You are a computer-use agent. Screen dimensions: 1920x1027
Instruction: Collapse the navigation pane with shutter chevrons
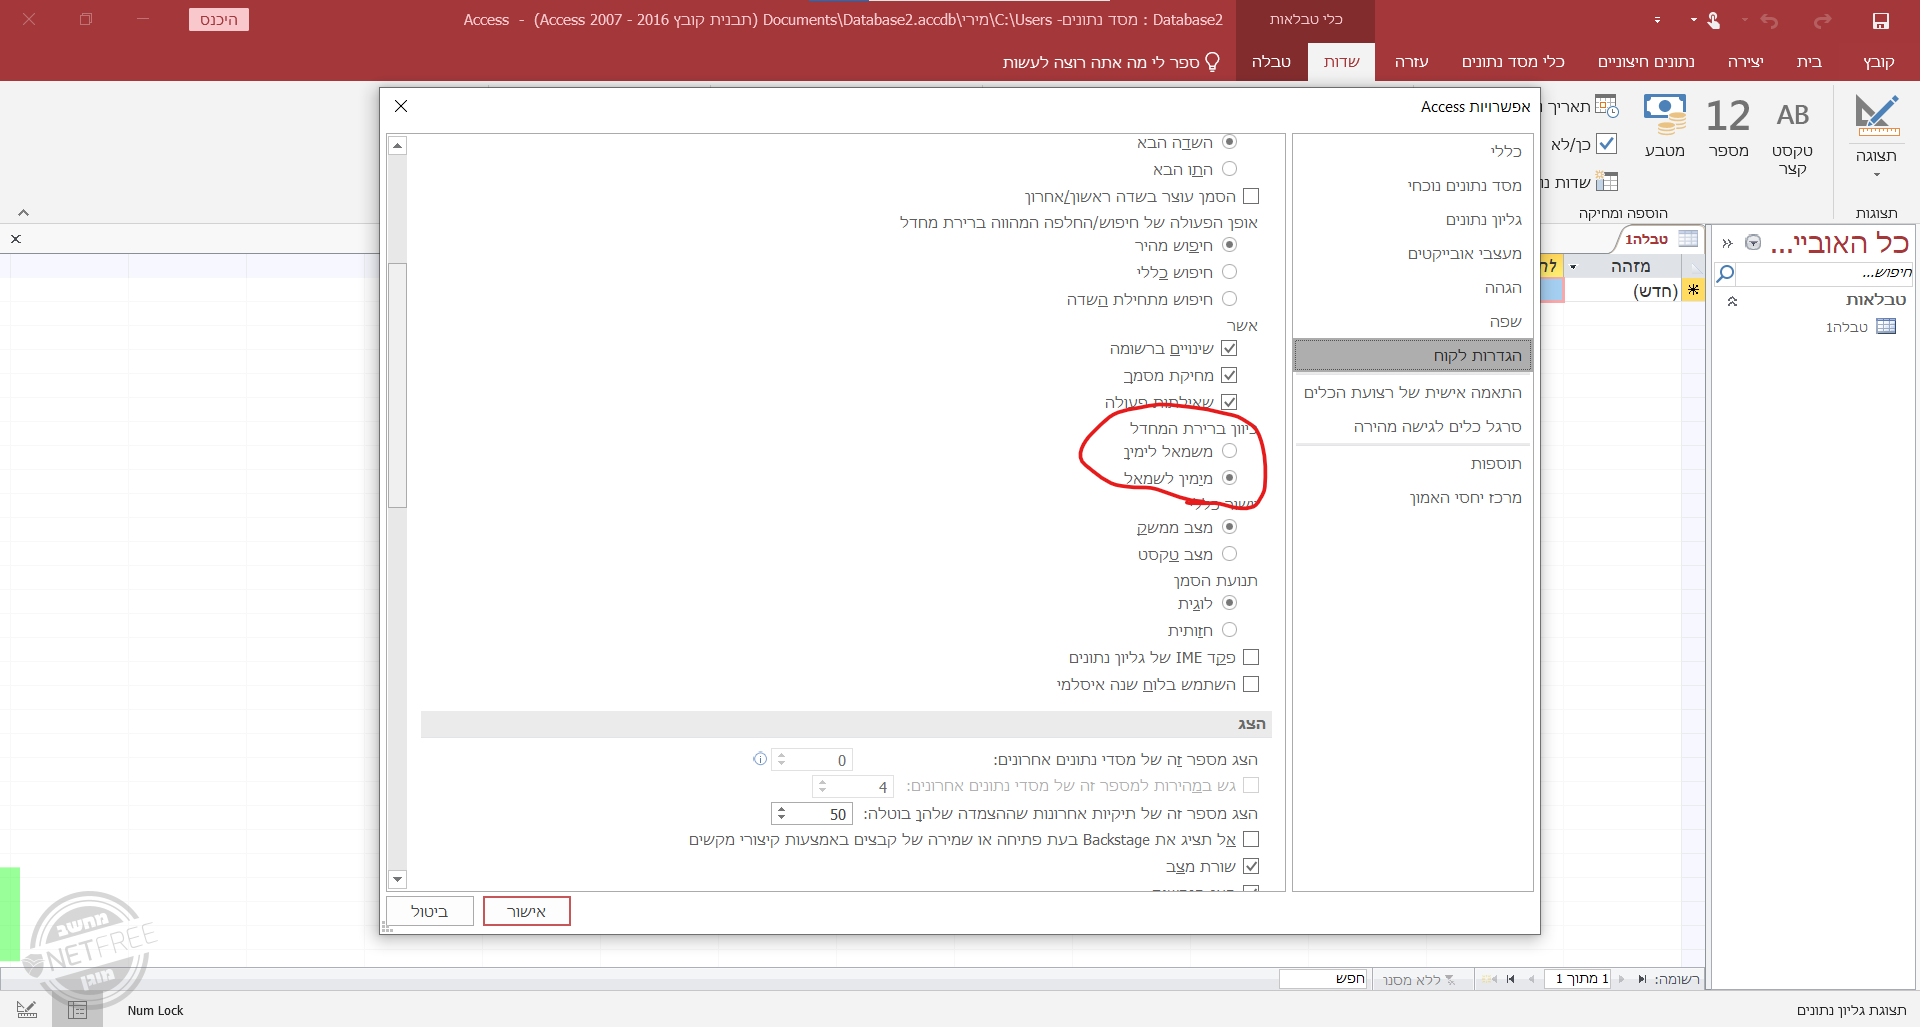1727,243
